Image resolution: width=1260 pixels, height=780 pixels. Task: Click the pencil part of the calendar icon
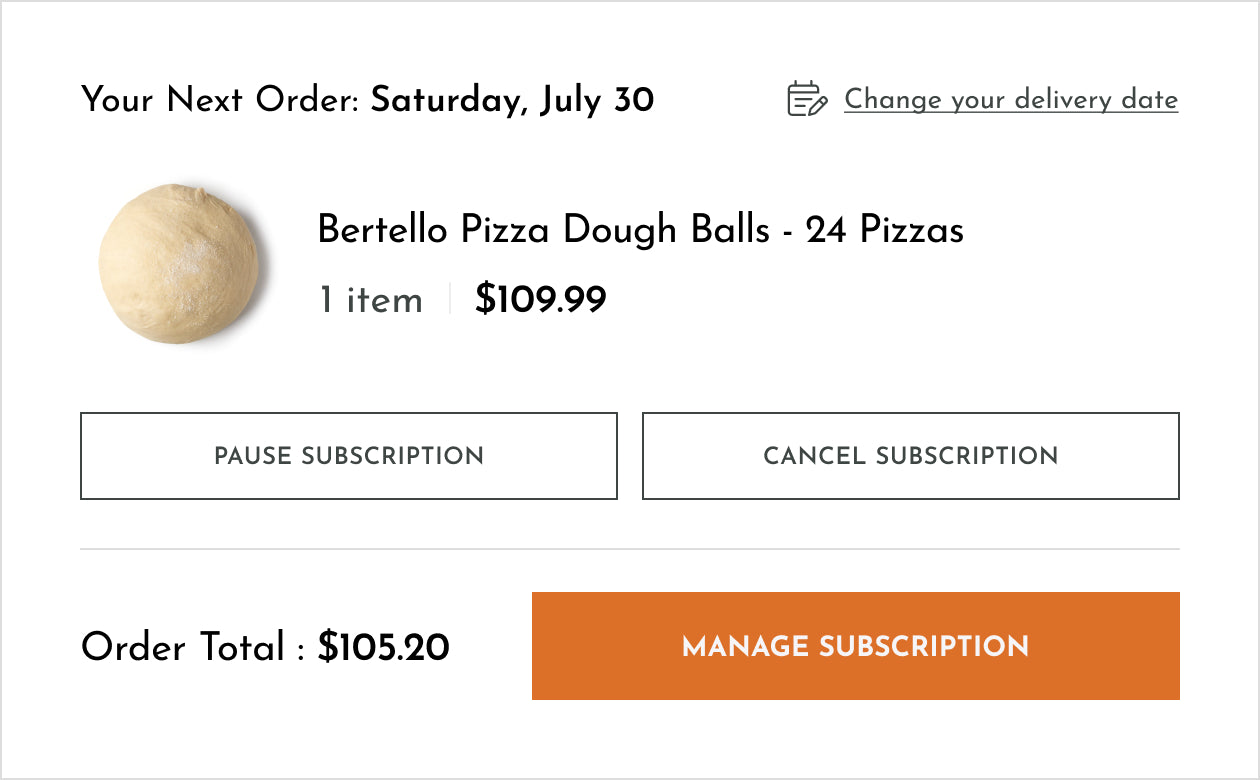coord(818,105)
